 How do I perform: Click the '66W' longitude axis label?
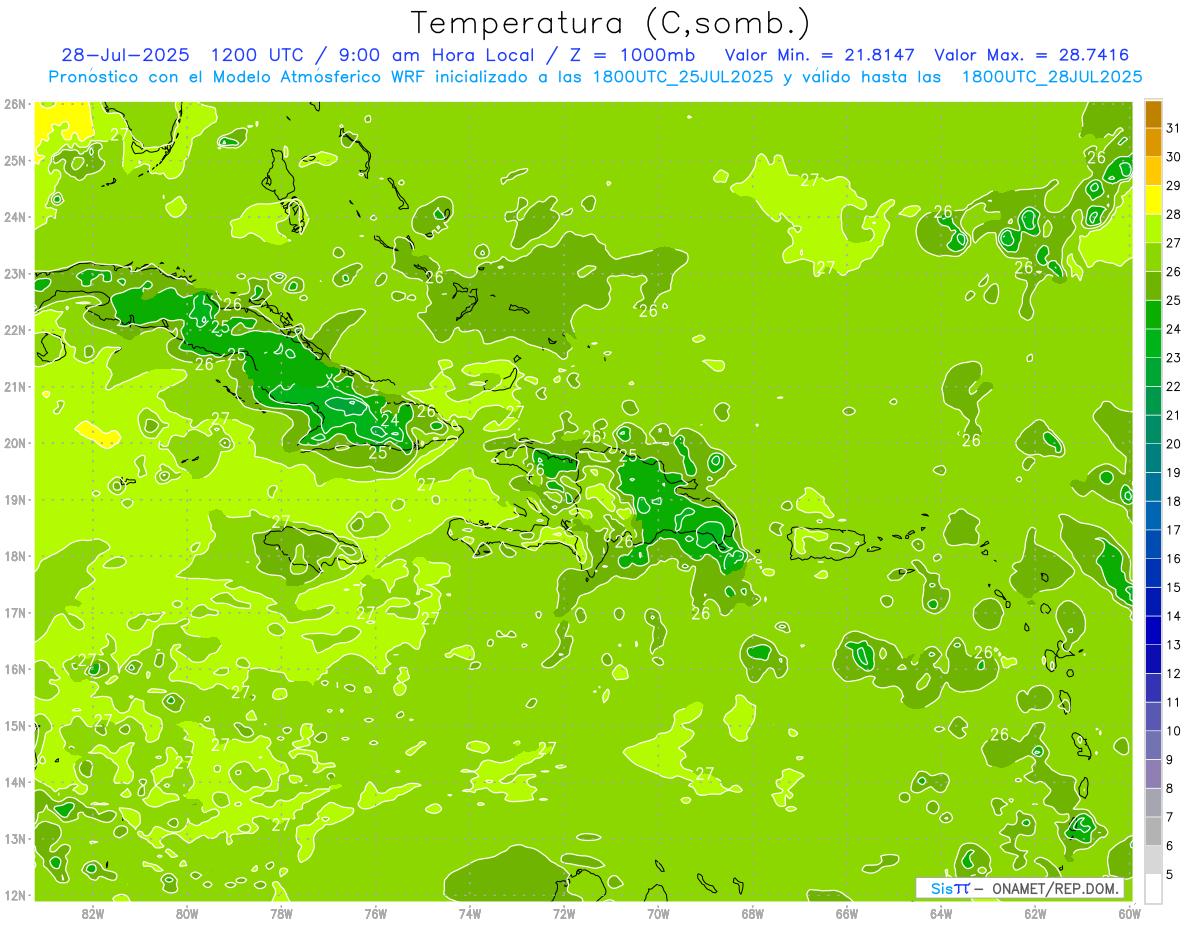[x=847, y=914]
